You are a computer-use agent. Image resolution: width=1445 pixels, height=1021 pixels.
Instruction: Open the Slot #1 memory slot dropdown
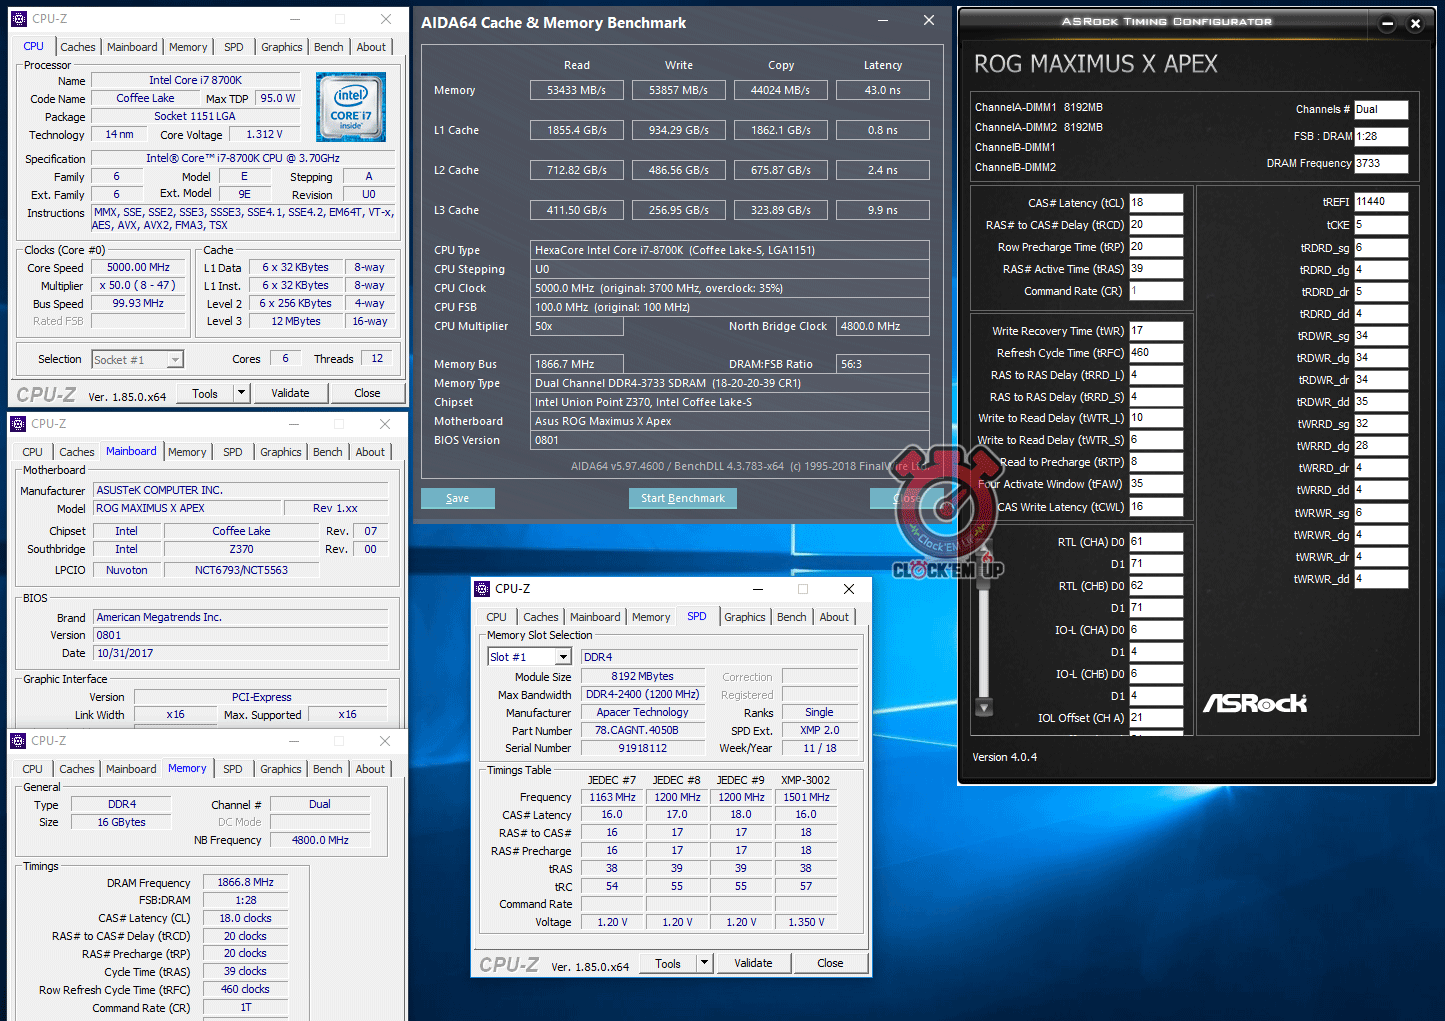tap(563, 657)
